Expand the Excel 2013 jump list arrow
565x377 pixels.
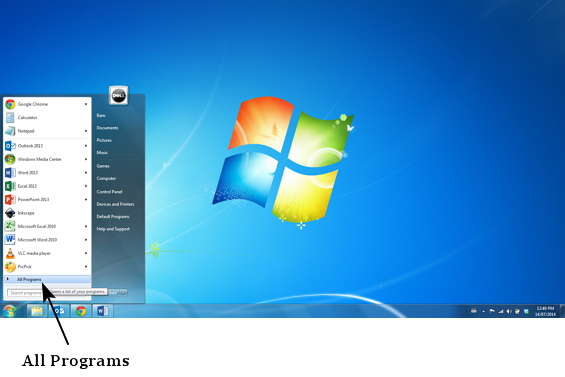[86, 186]
